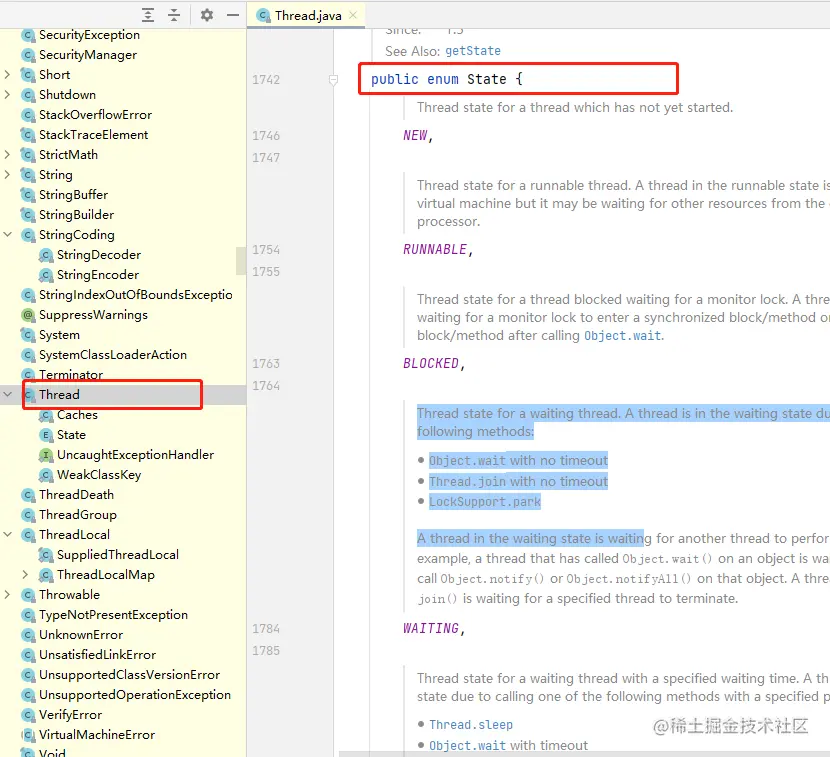Click the Collapse All toolbar icon
Viewport: 830px width, 757px height.
click(x=174, y=15)
